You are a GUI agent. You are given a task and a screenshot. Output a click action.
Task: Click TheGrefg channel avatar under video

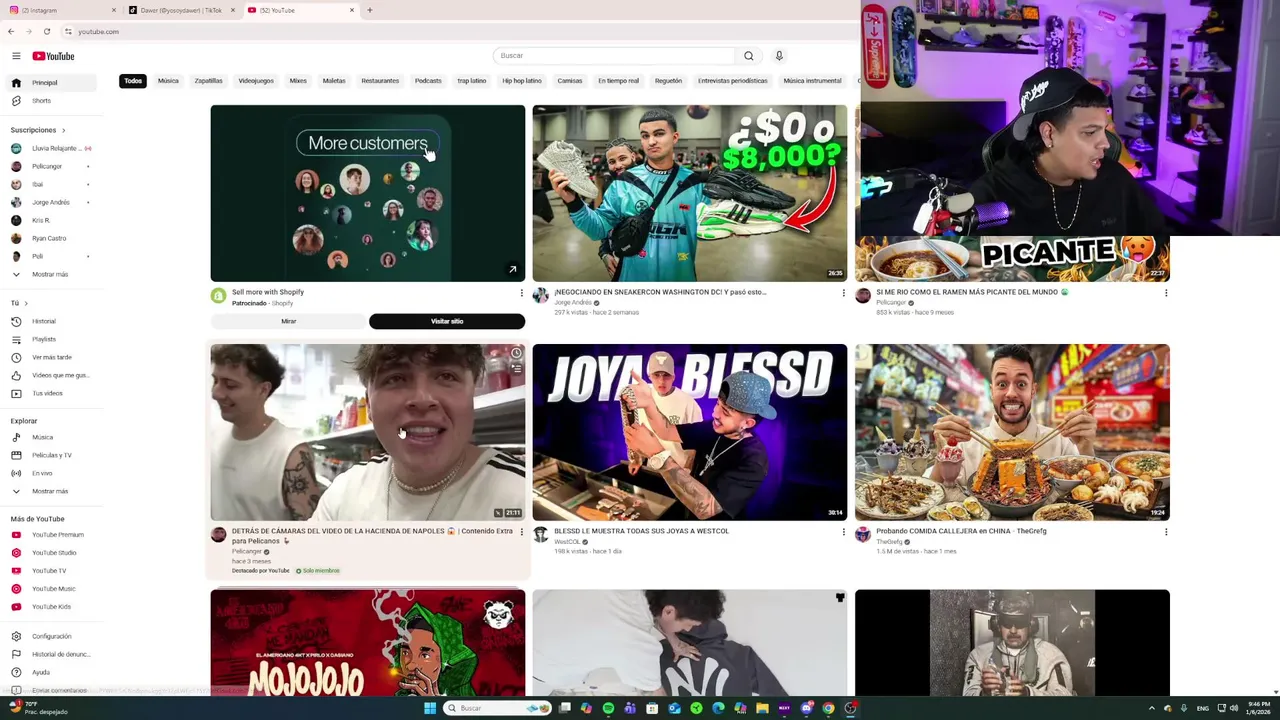863,535
